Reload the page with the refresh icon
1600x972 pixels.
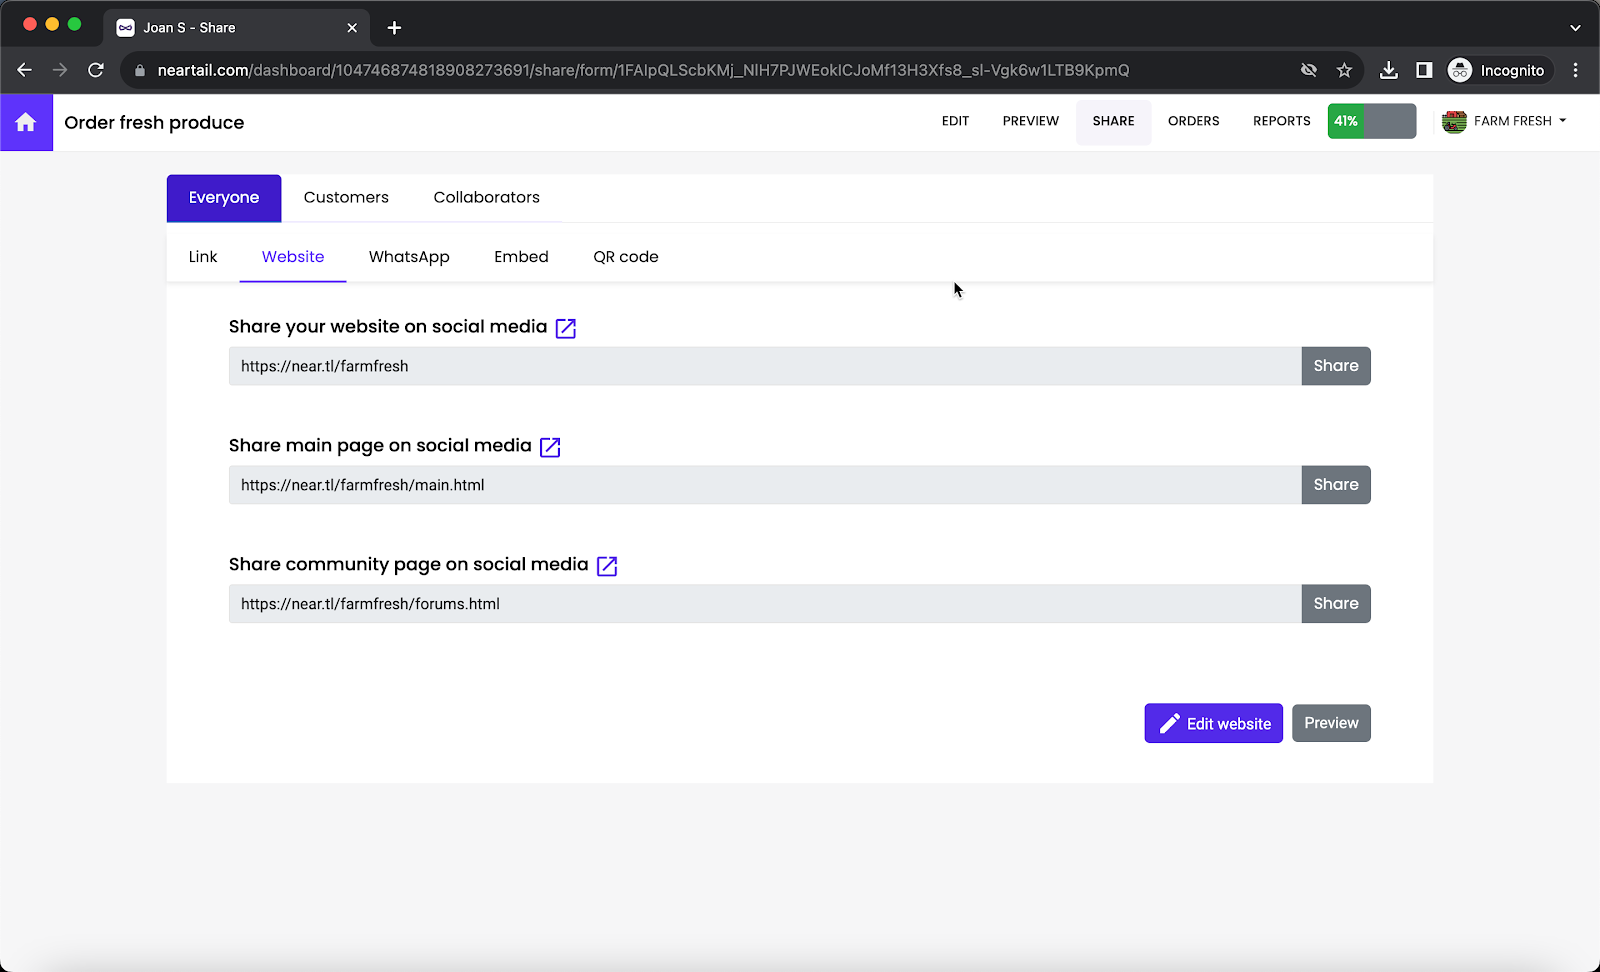click(96, 70)
